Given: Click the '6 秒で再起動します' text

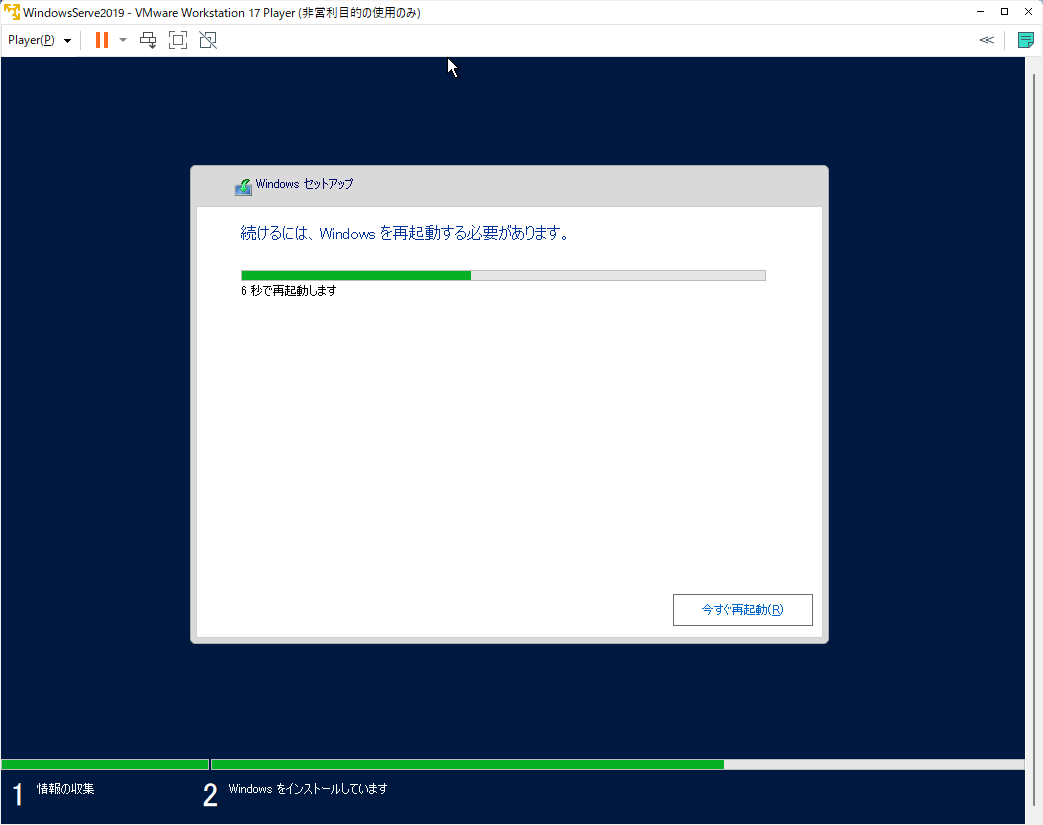Looking at the screenshot, I should 289,291.
